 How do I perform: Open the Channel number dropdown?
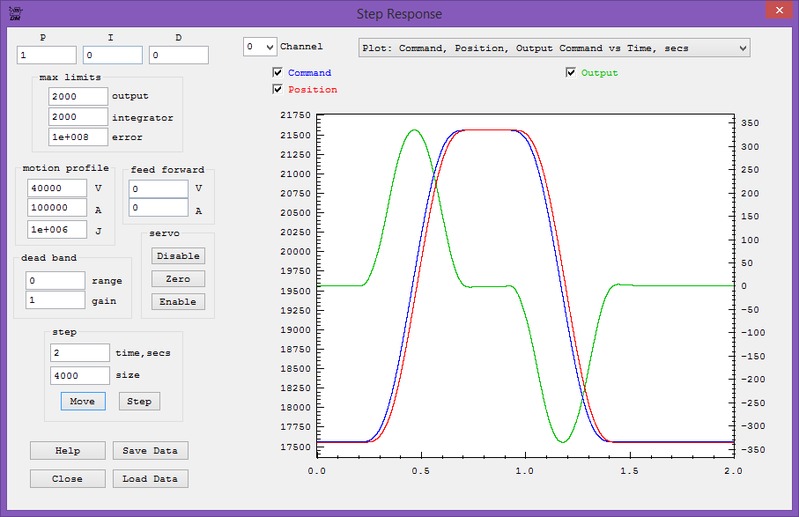tap(260, 47)
